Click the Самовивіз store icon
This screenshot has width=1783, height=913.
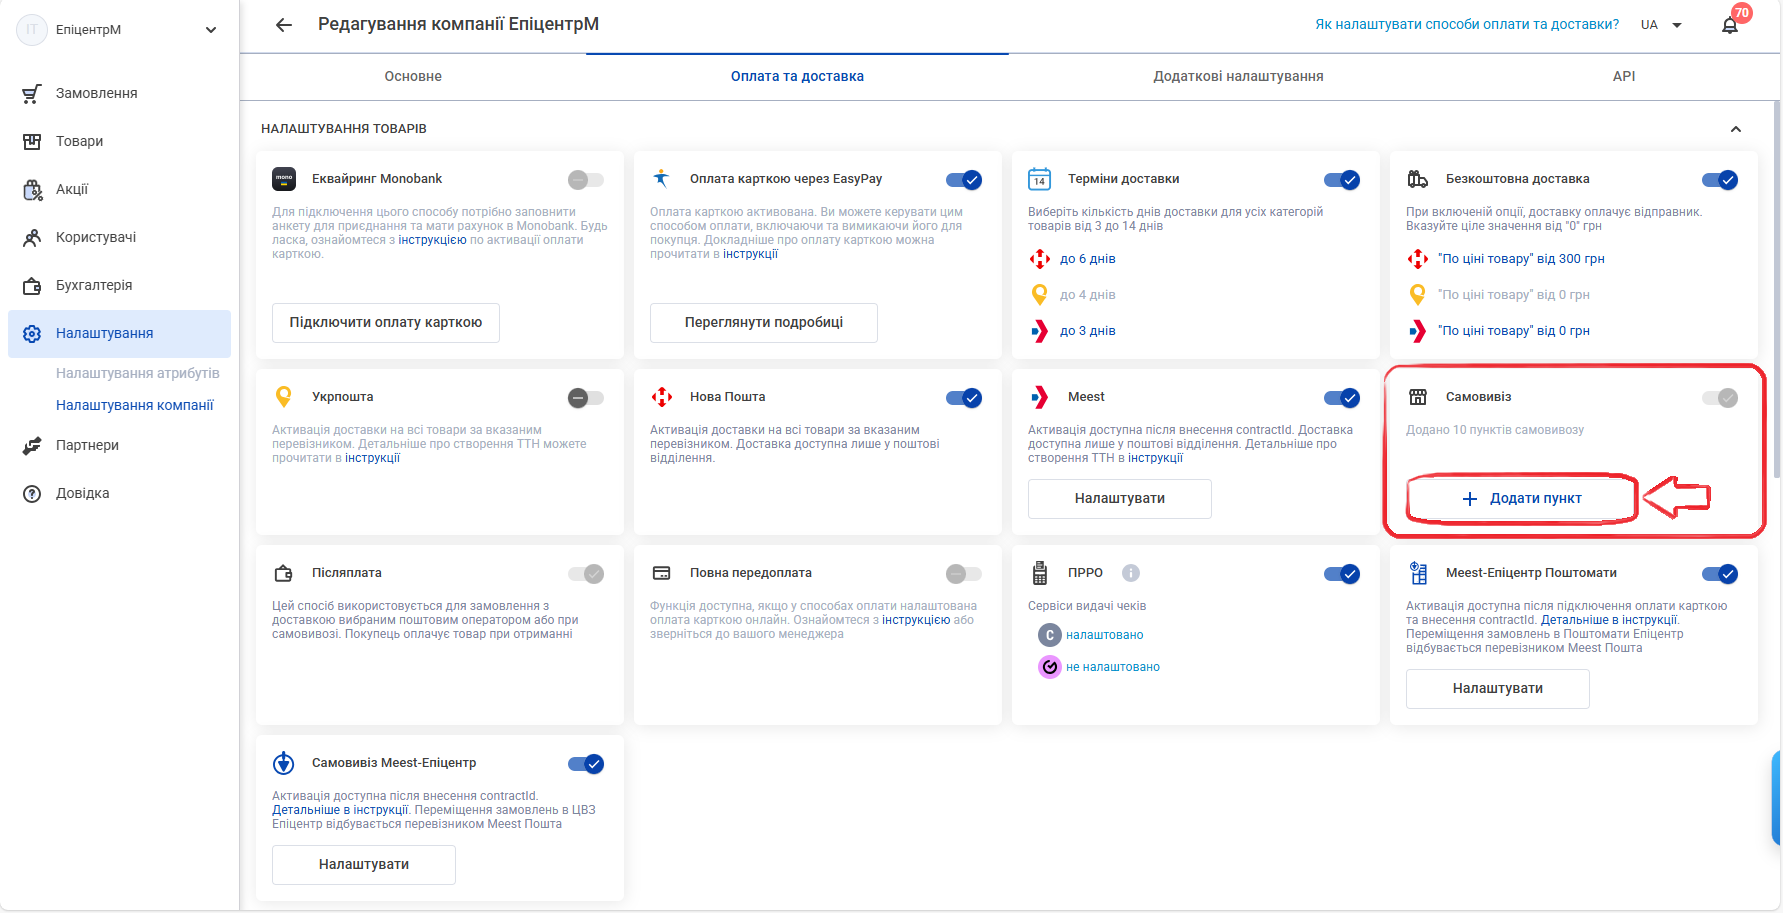click(x=1418, y=397)
